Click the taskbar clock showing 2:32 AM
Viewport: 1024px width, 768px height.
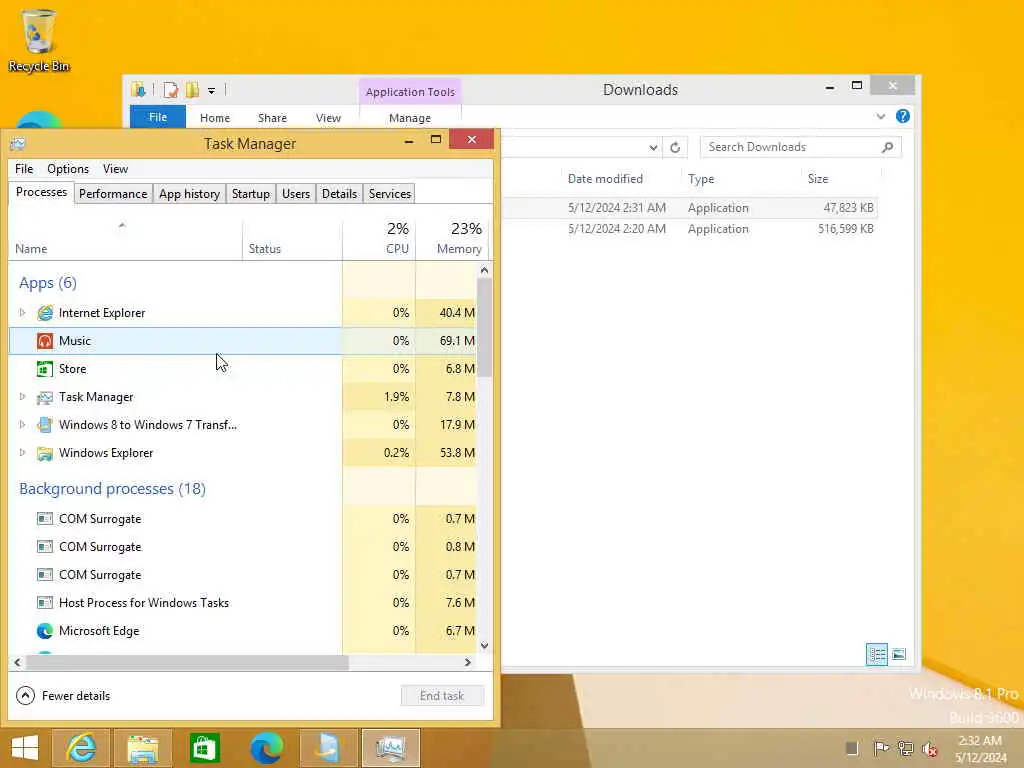pyautogui.click(x=980, y=749)
